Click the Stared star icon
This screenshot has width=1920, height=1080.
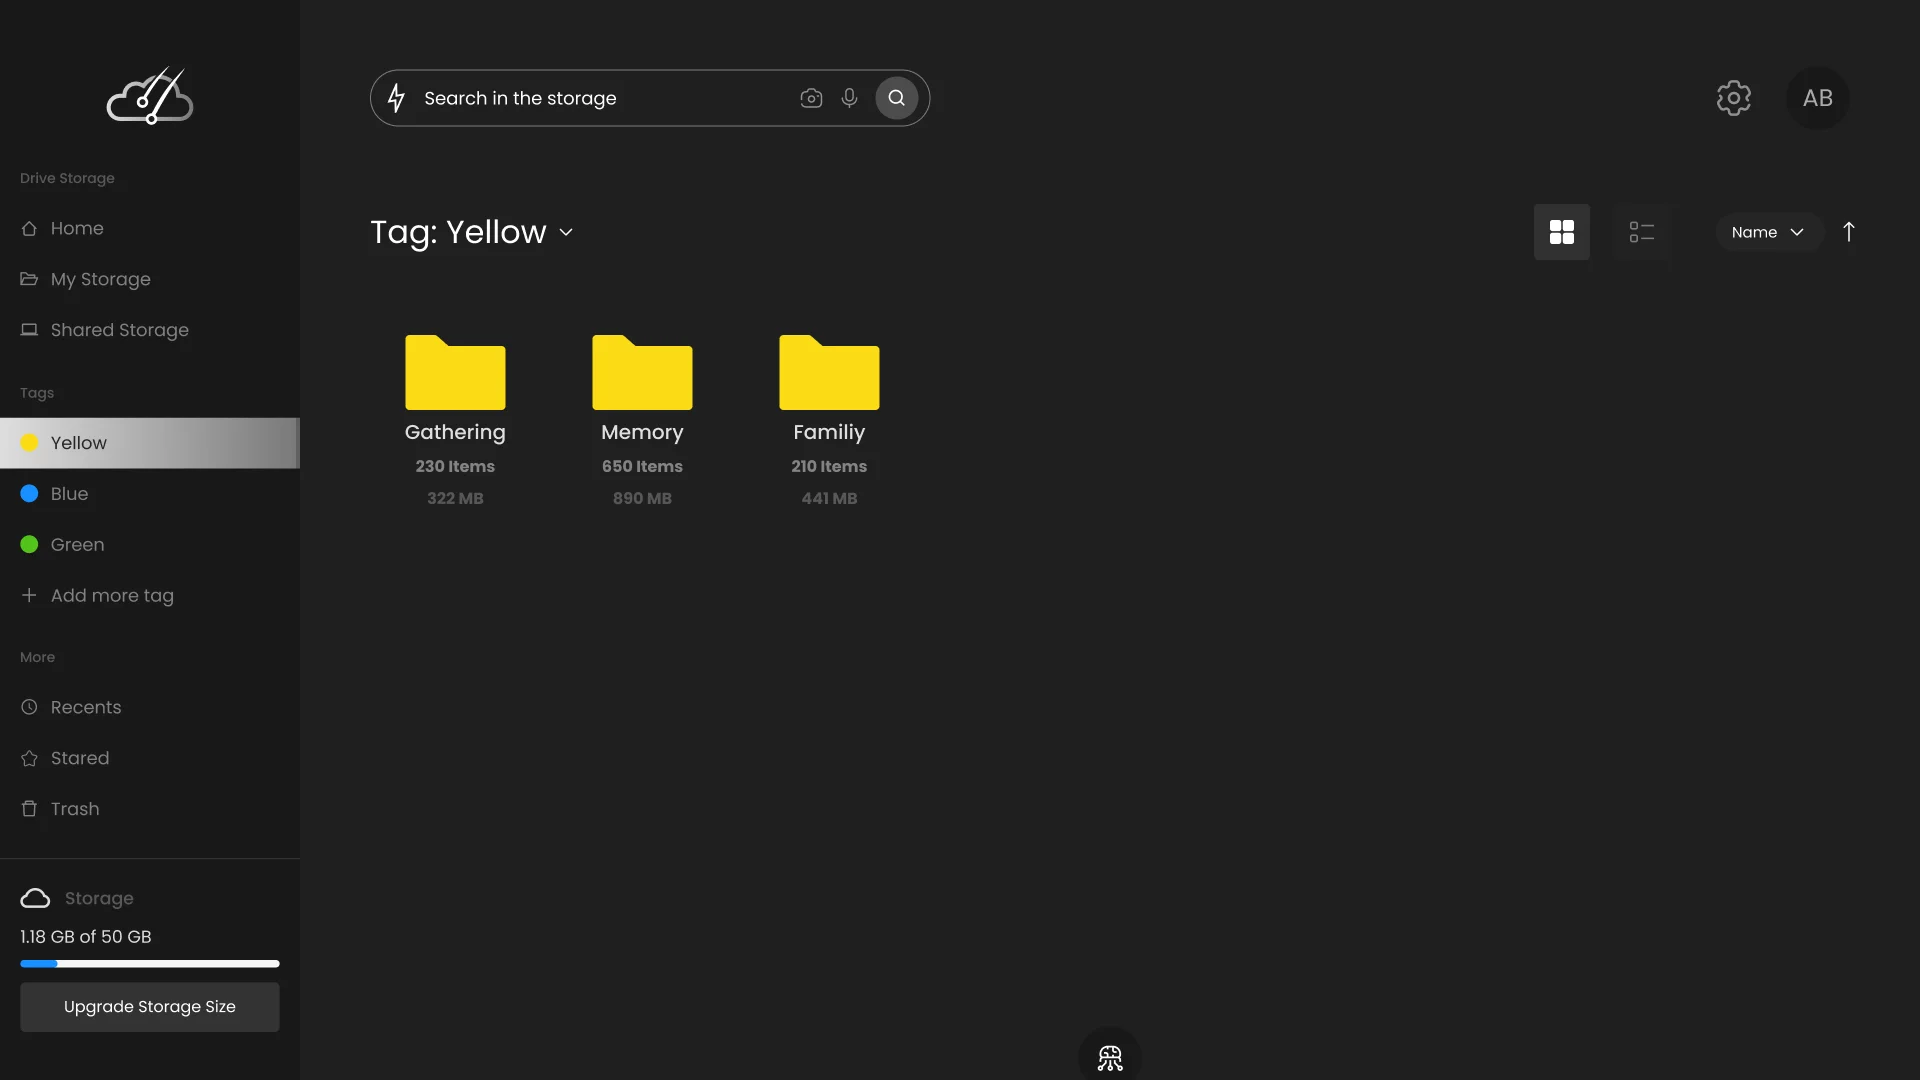coord(29,758)
